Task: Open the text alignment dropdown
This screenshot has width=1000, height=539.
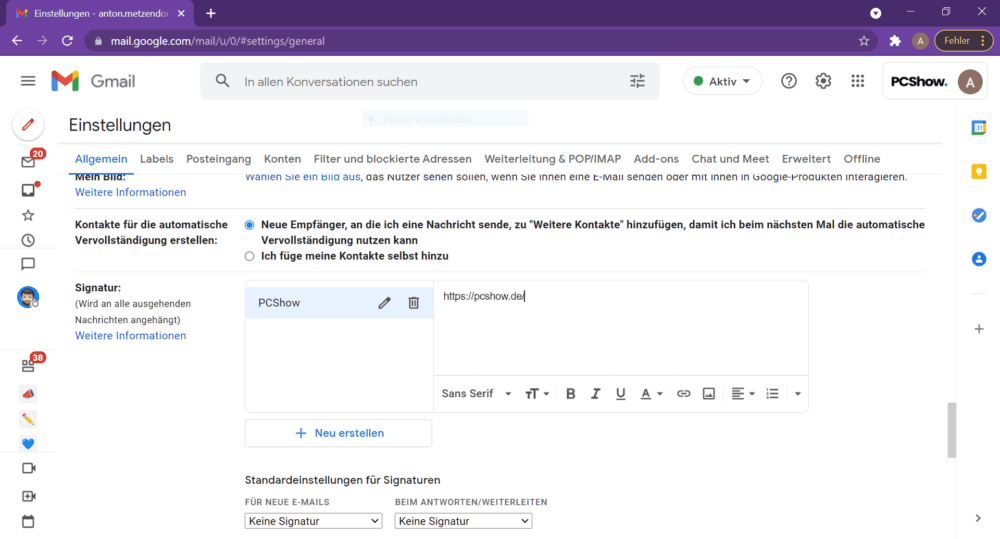Action: point(743,394)
